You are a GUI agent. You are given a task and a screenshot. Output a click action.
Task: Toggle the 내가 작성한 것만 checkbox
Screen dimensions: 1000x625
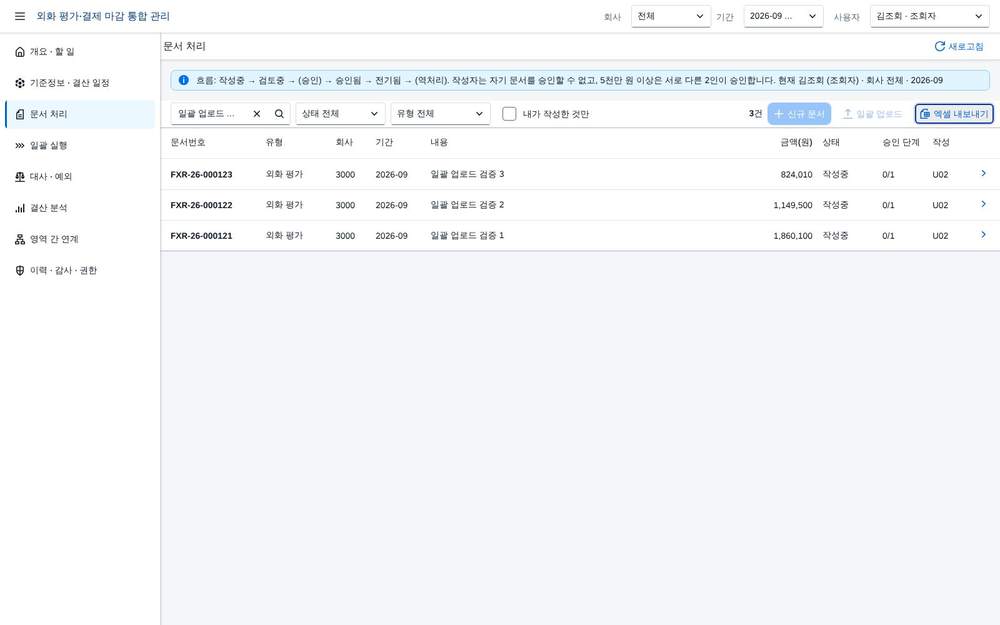[x=509, y=114]
